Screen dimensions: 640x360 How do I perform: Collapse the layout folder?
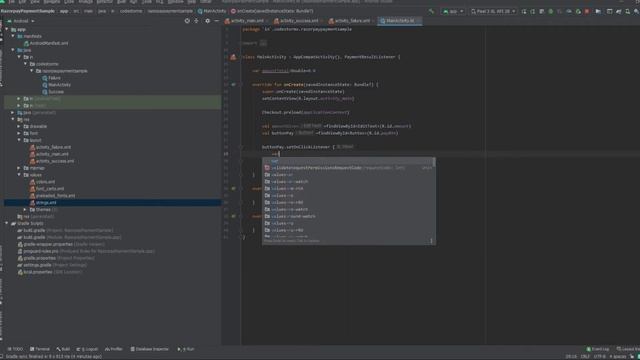(x=19, y=140)
